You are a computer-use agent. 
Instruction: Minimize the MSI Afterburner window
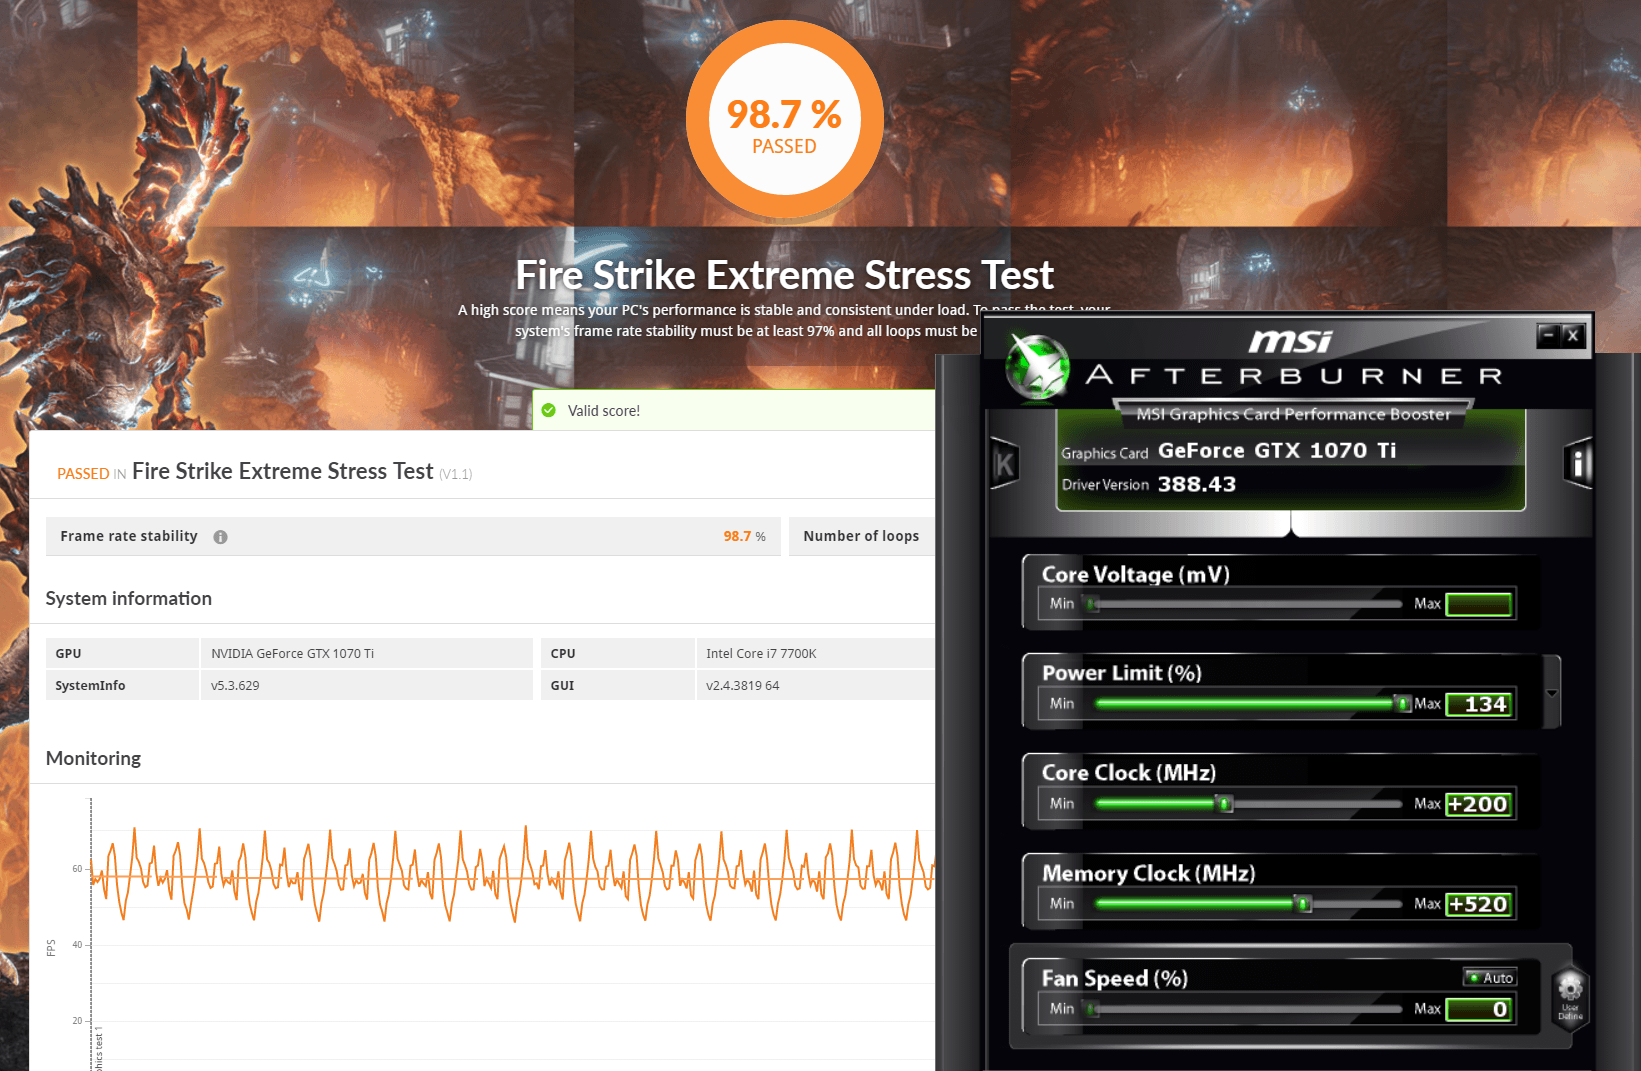point(1548,335)
